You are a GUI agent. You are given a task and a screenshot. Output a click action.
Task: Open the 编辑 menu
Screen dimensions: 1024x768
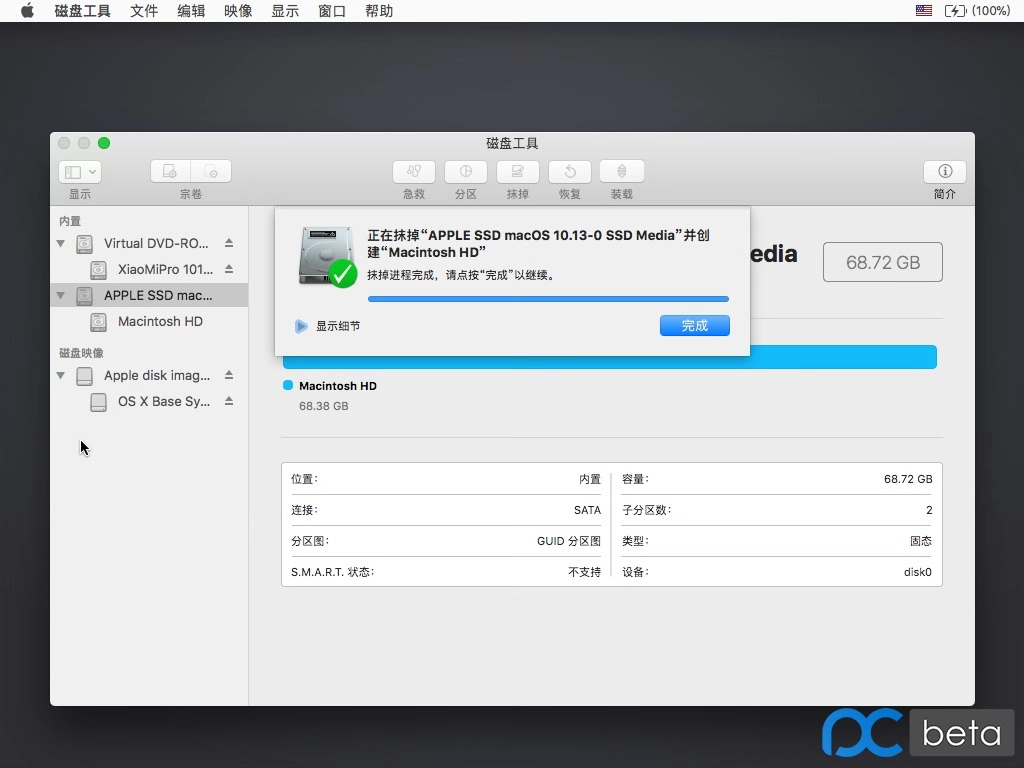click(x=191, y=11)
